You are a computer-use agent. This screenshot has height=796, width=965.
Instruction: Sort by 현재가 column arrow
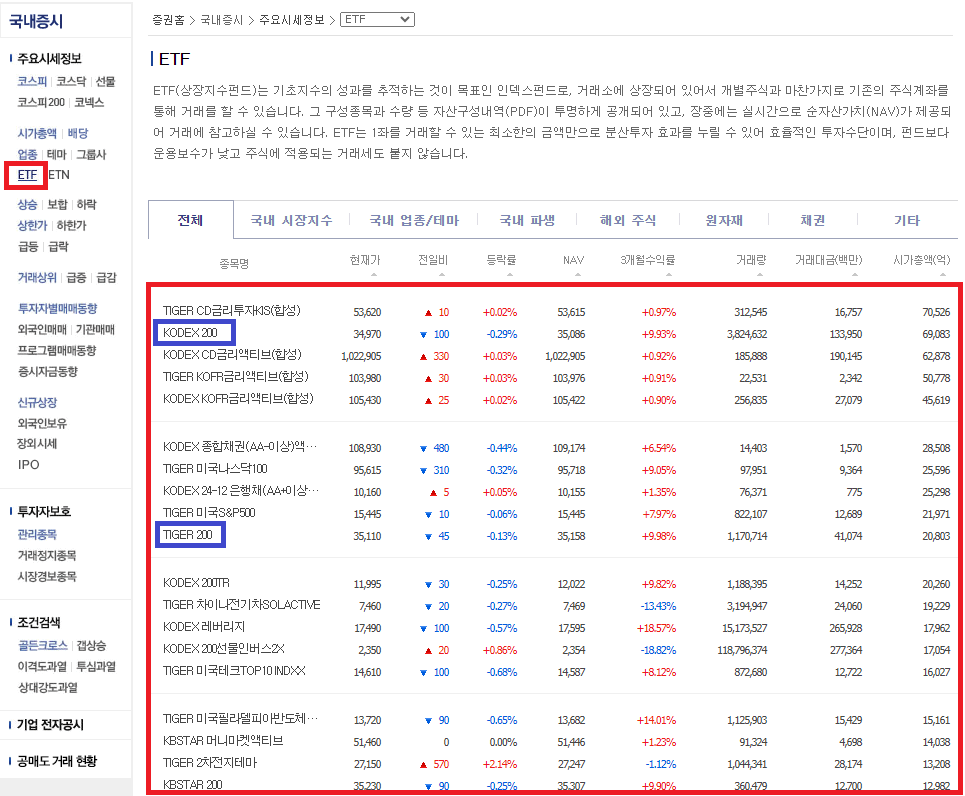pos(374,275)
